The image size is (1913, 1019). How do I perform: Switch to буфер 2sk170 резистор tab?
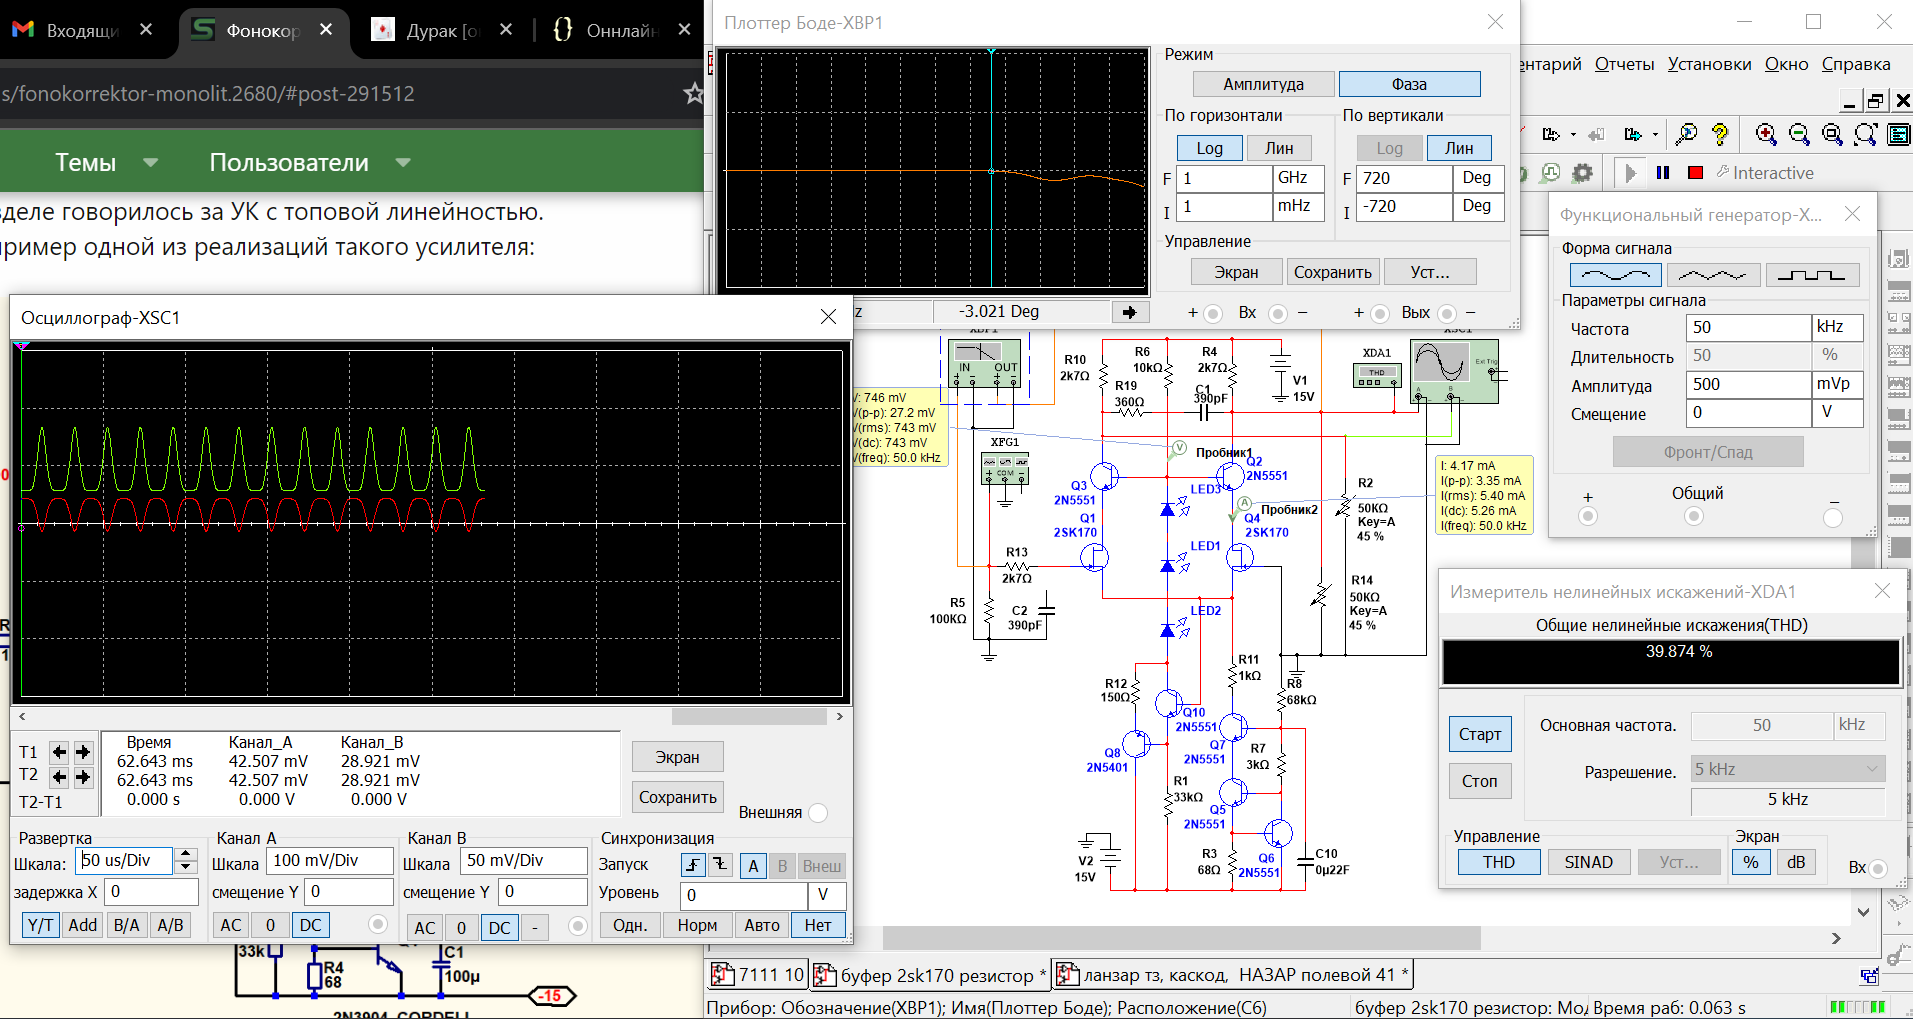(930, 975)
